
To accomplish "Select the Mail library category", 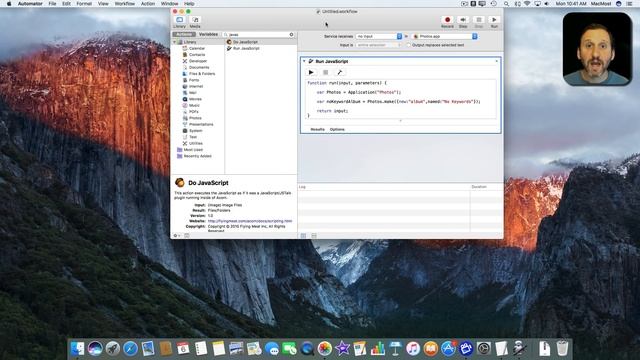I will 193,93.
